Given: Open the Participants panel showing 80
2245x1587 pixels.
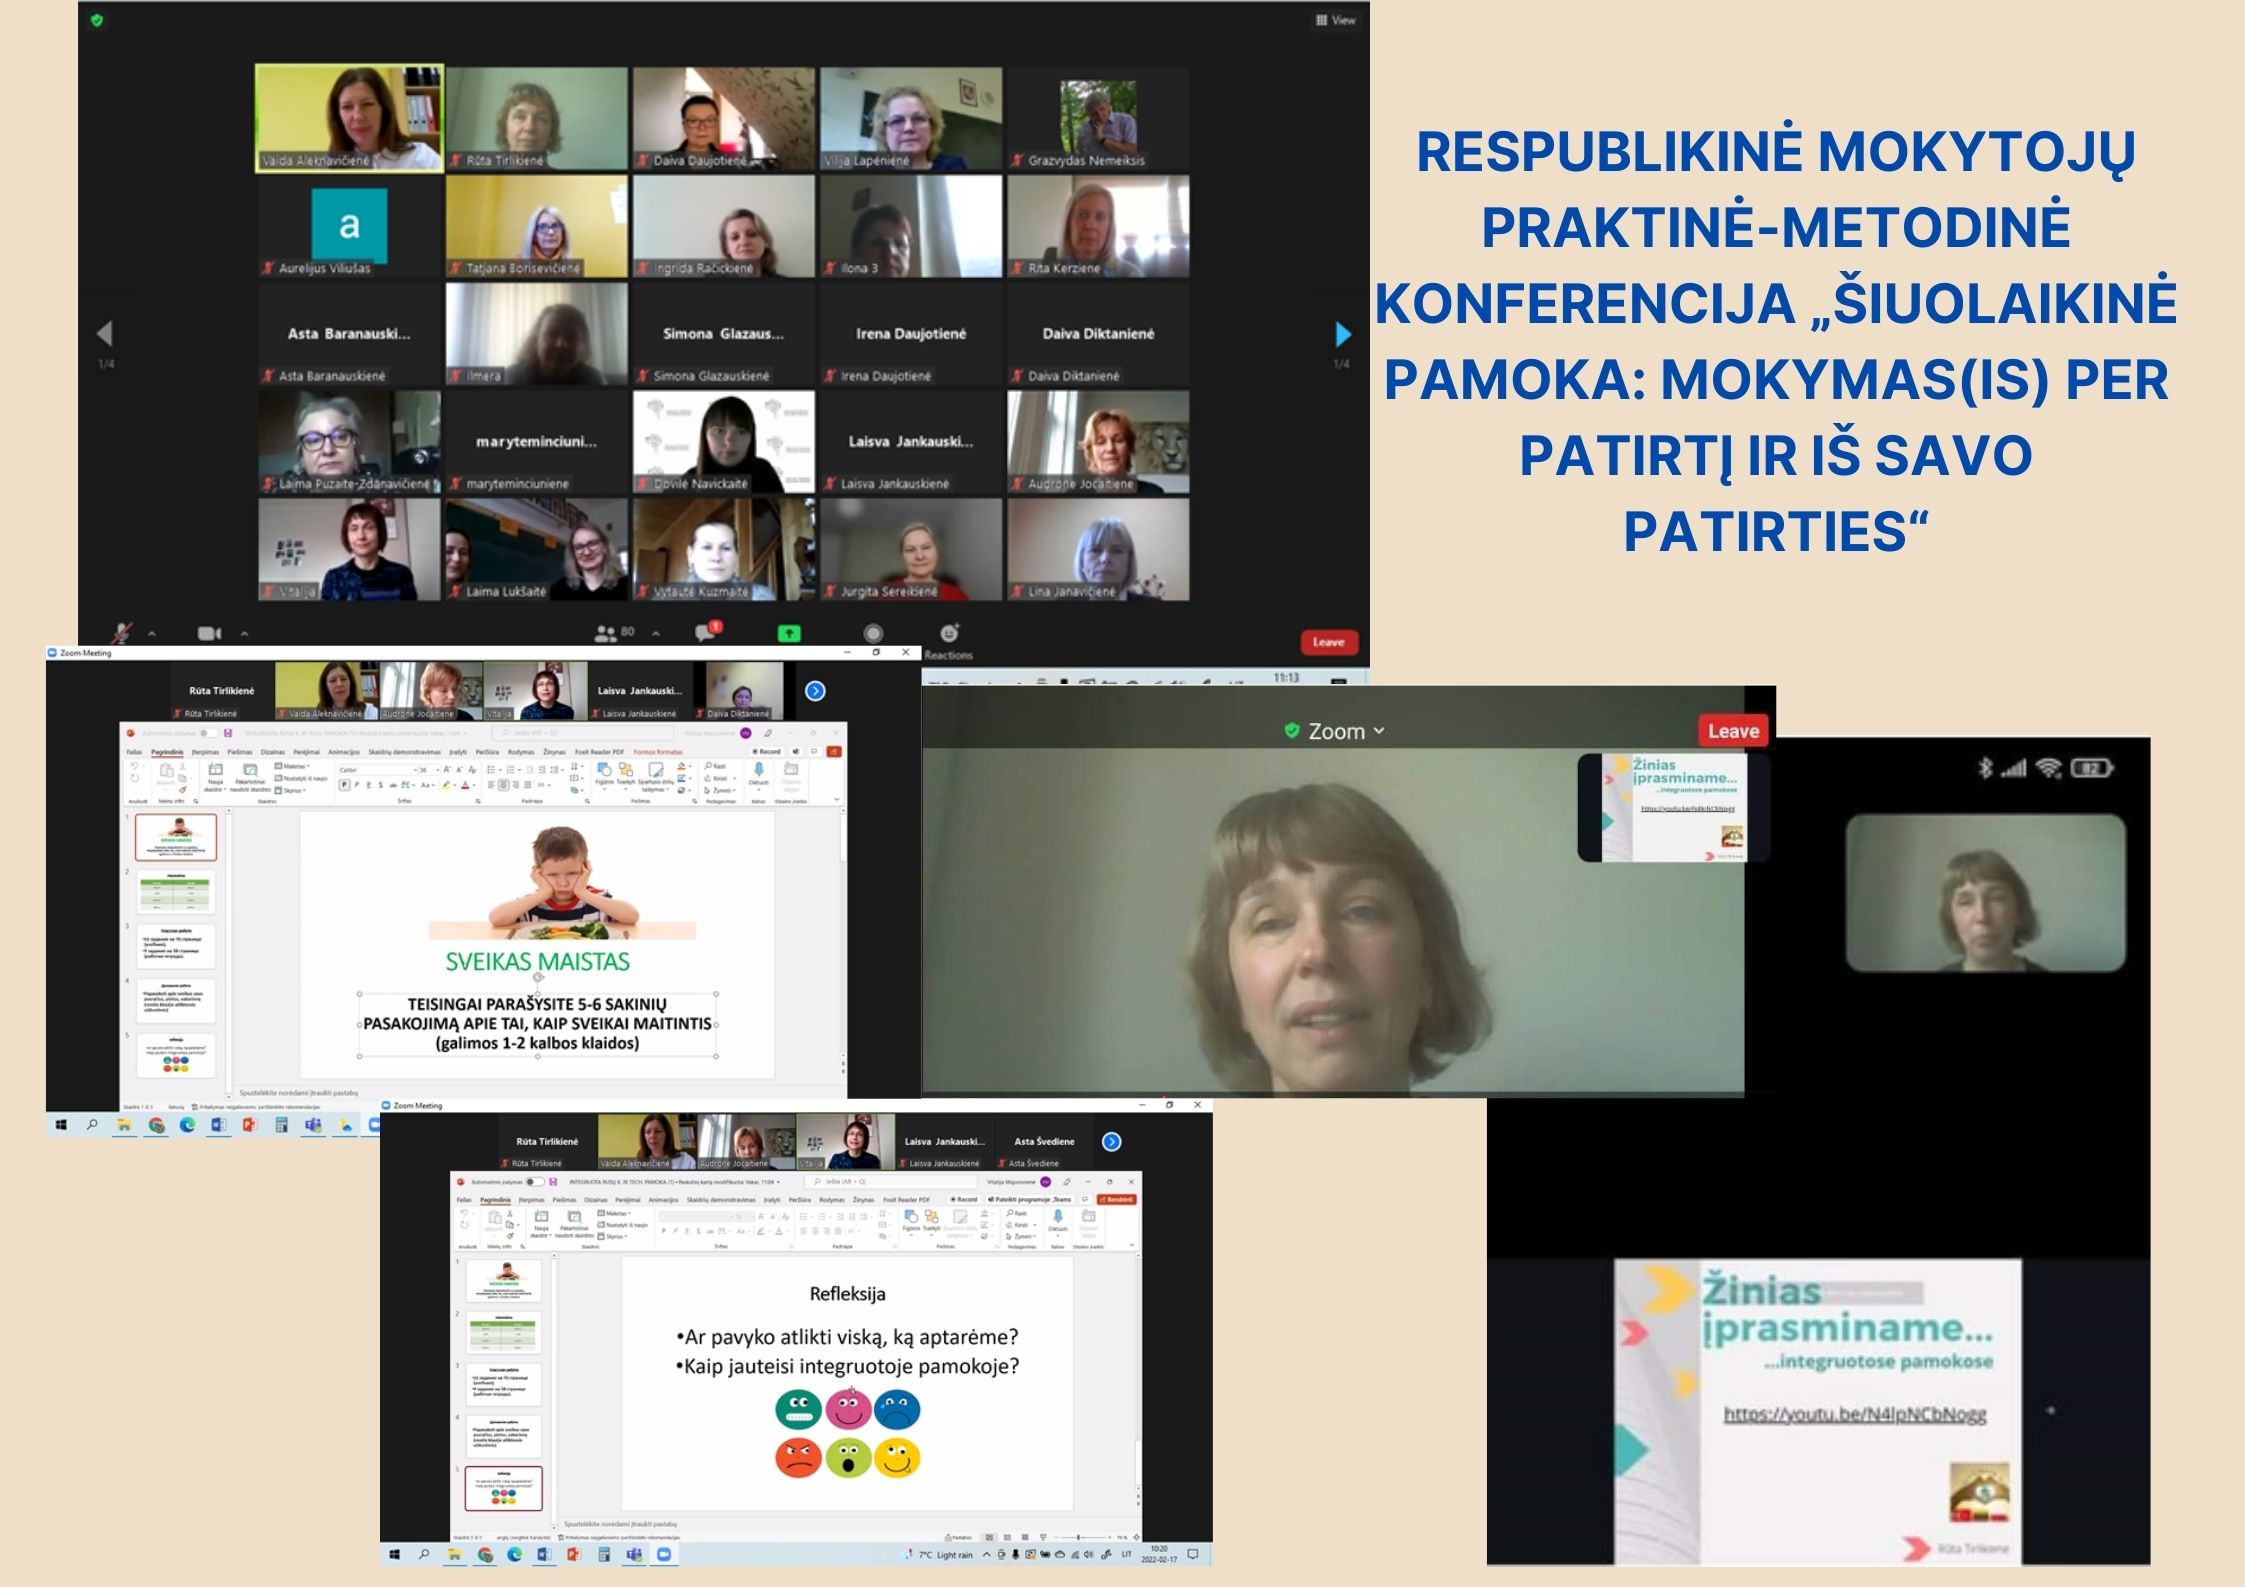Looking at the screenshot, I should (x=614, y=633).
